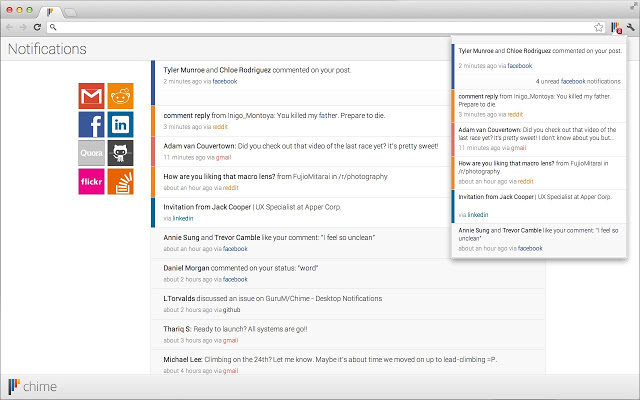The height and width of the screenshot is (400, 640).
Task: Click the GitHub Octocat tile
Action: point(120,153)
